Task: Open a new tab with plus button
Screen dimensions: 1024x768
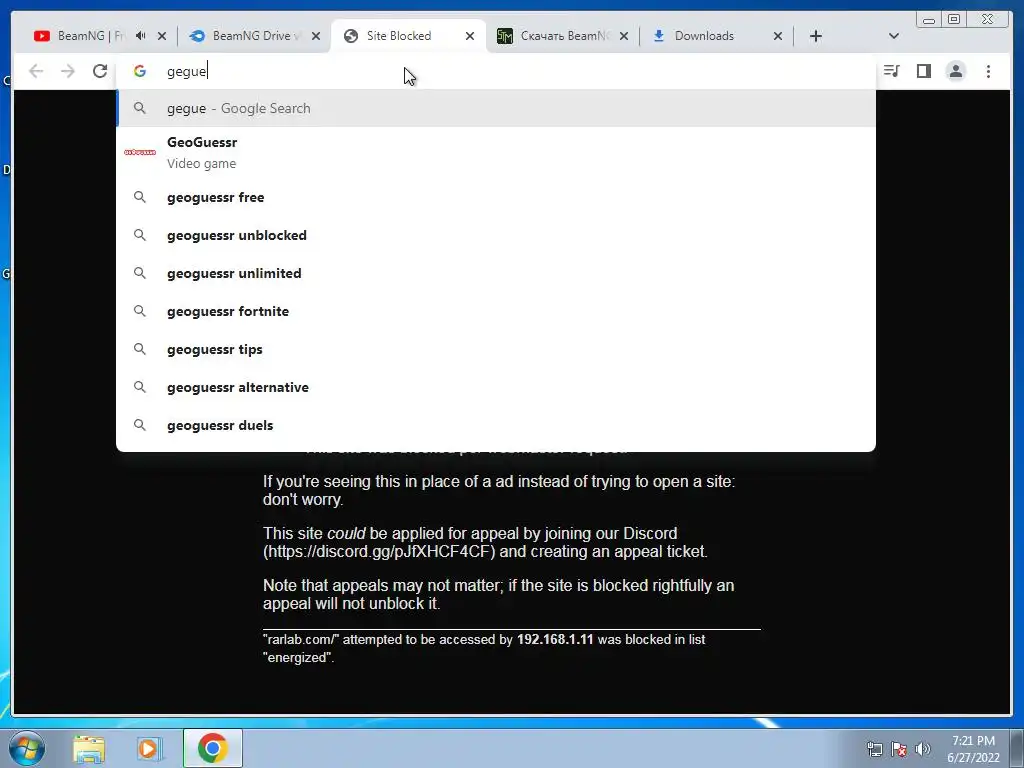Action: [x=816, y=36]
